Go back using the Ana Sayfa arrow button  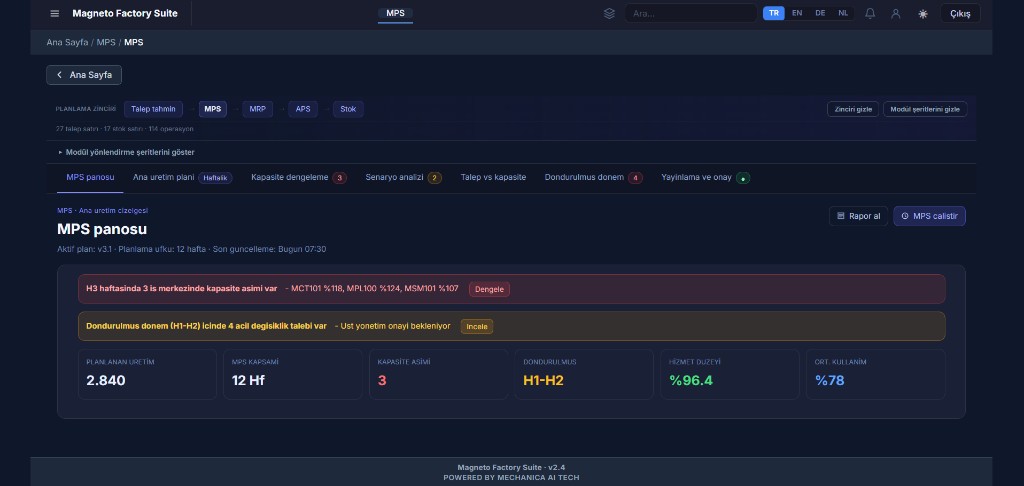click(84, 75)
